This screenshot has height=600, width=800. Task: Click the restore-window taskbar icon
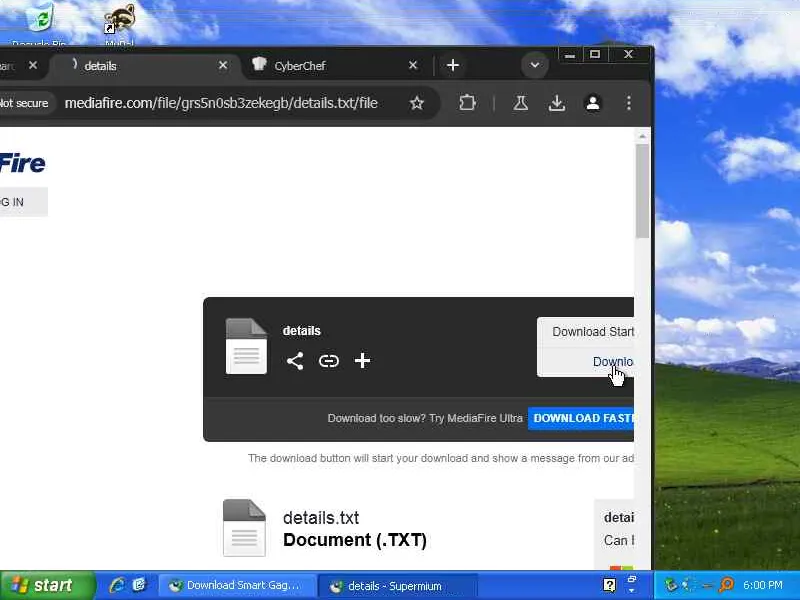631,581
